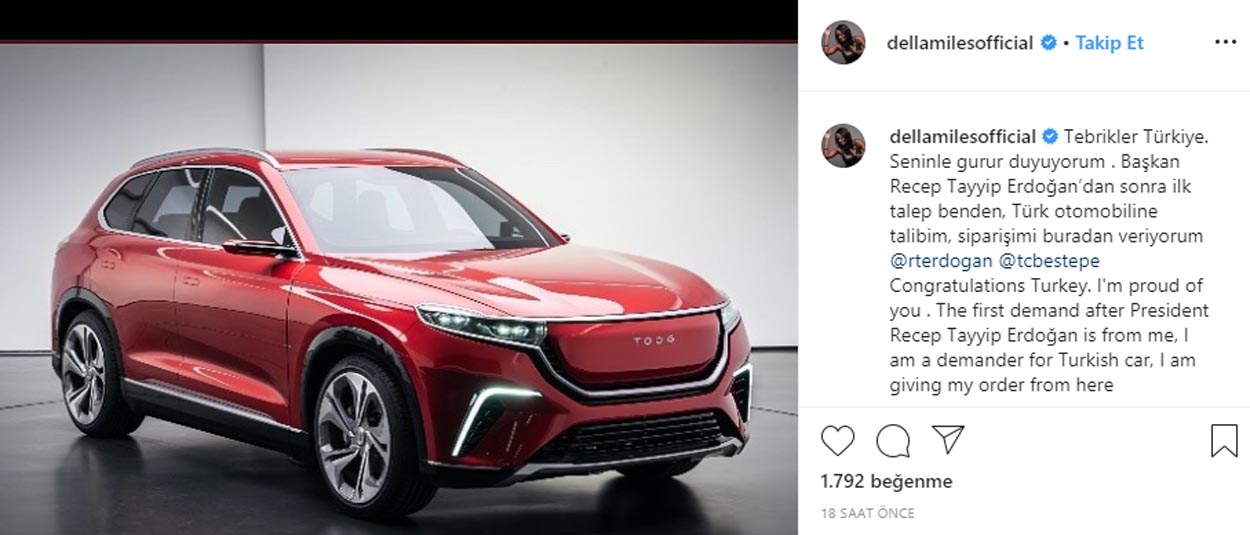Open comments via speech bubble icon
This screenshot has width=1250, height=535.
pyautogui.click(x=893, y=441)
